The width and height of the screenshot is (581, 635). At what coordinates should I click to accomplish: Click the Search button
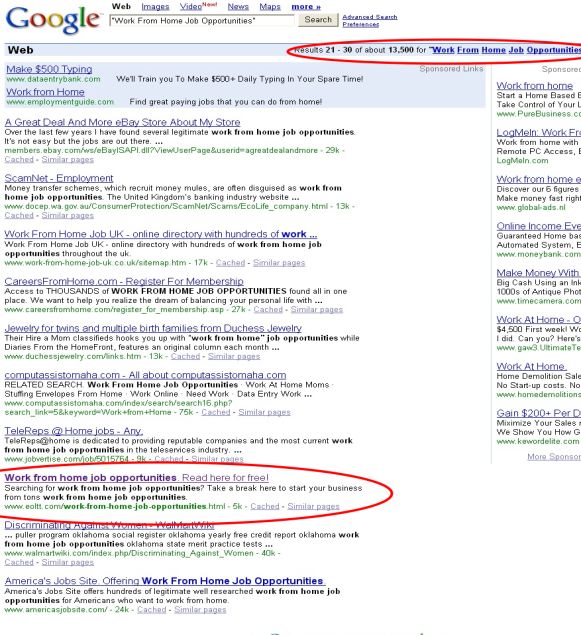(x=318, y=19)
